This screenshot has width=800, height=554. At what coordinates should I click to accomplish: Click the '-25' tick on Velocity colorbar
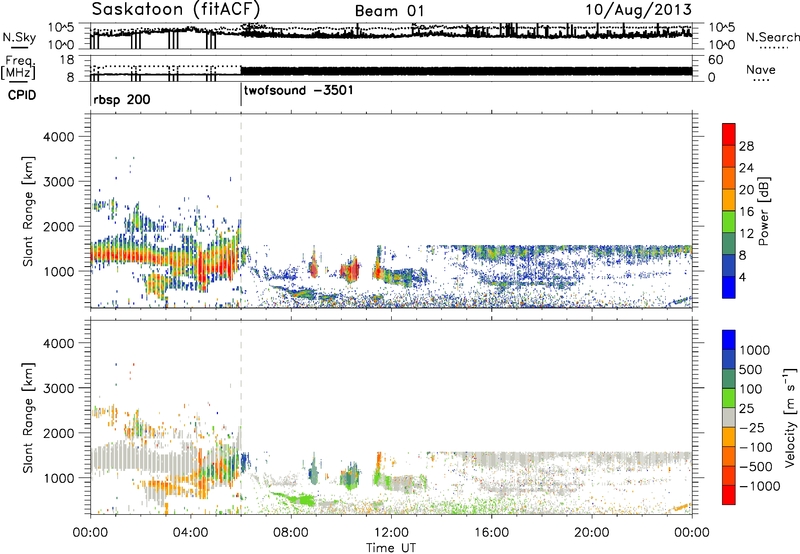[751, 427]
